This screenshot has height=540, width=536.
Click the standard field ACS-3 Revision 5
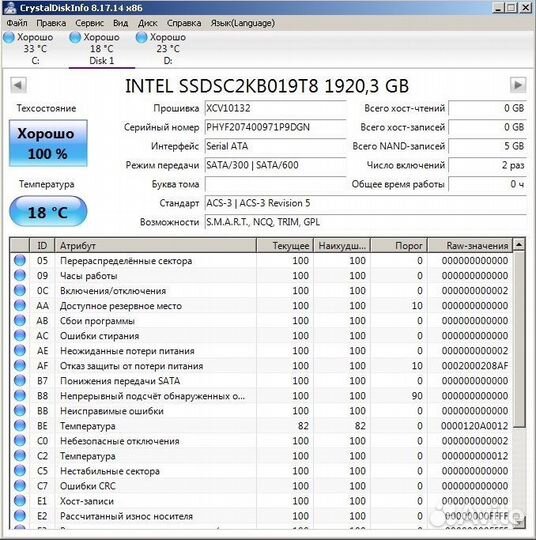coord(365,203)
